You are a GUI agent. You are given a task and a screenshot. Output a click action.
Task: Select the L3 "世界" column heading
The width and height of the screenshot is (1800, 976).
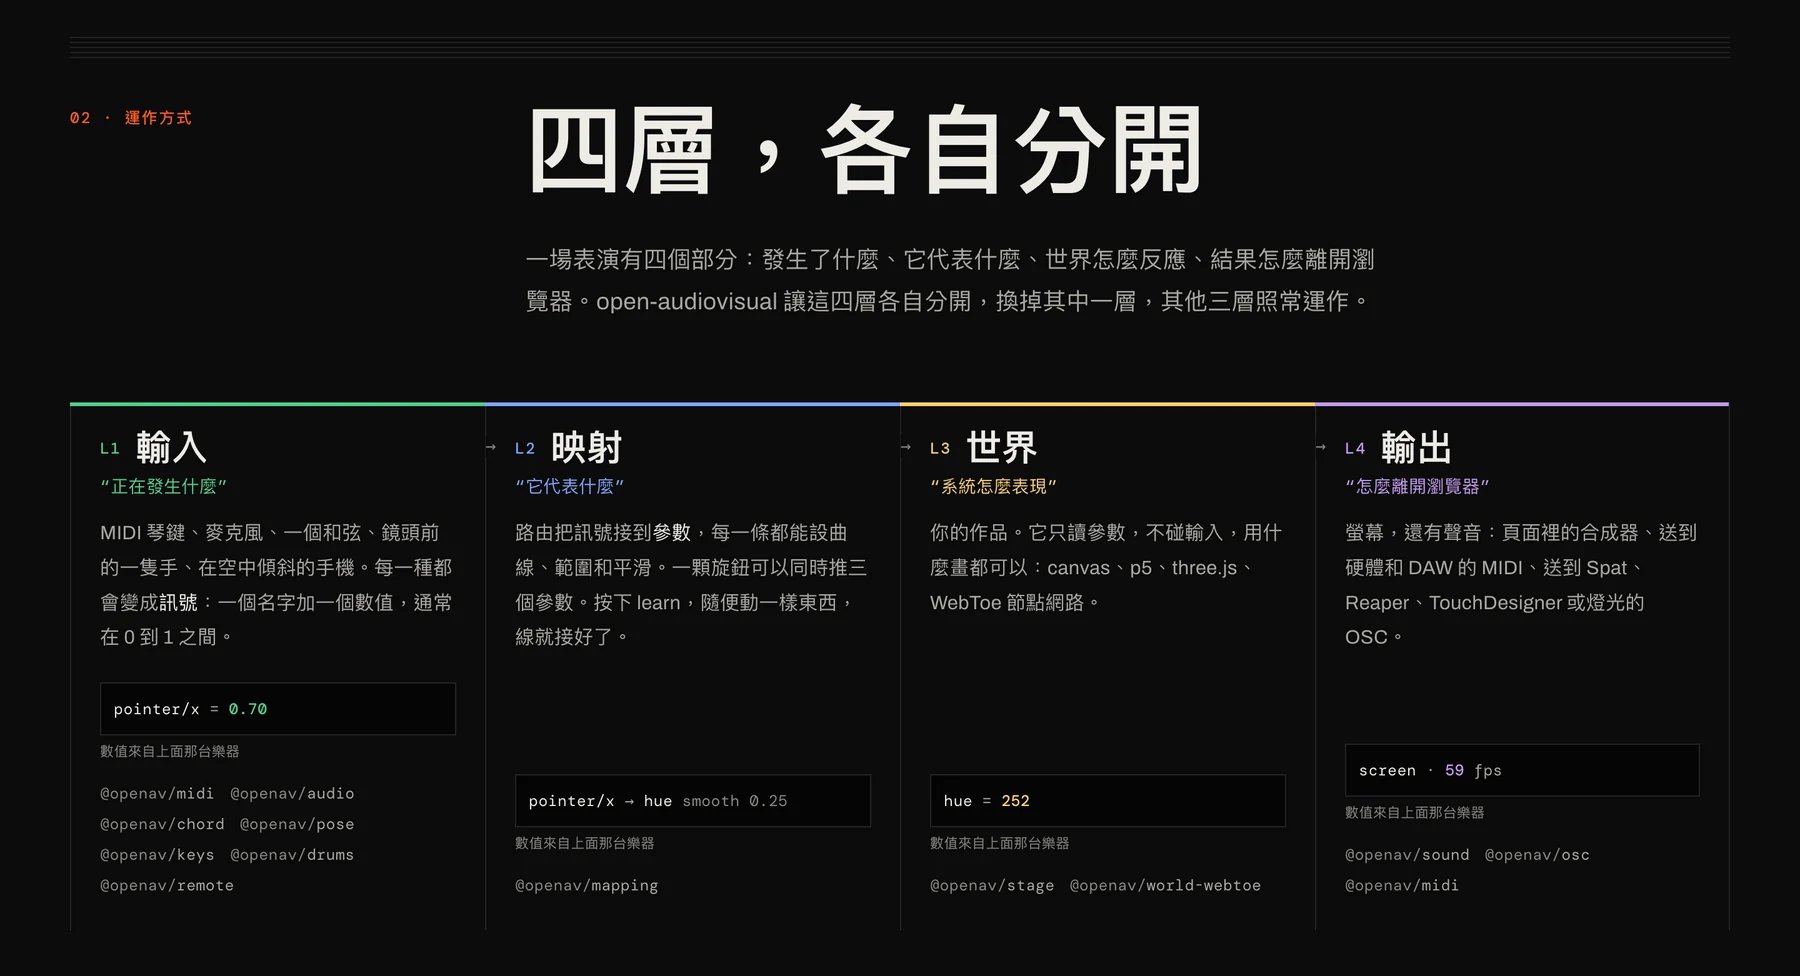[1001, 447]
